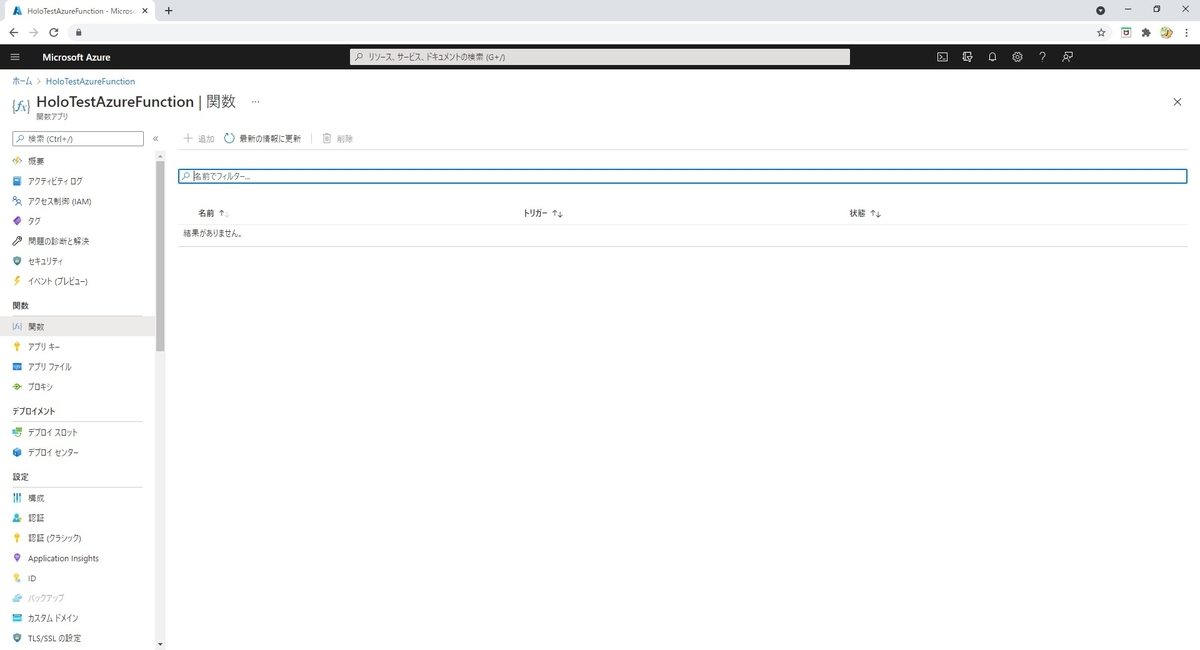This screenshot has height=650, width=1200.
Task: Open the feedback icon in top bar
Action: click(x=1068, y=57)
